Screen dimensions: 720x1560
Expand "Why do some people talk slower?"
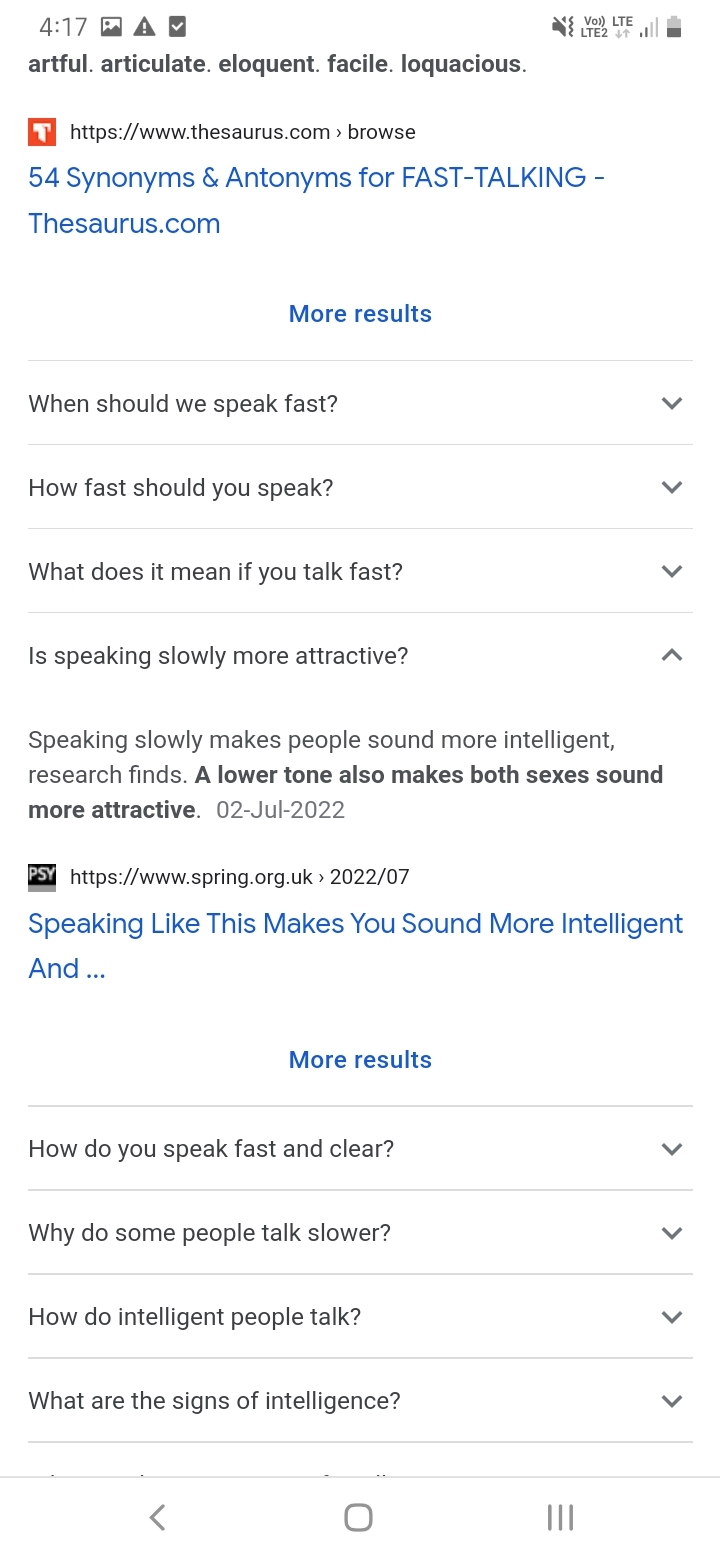coord(360,1232)
